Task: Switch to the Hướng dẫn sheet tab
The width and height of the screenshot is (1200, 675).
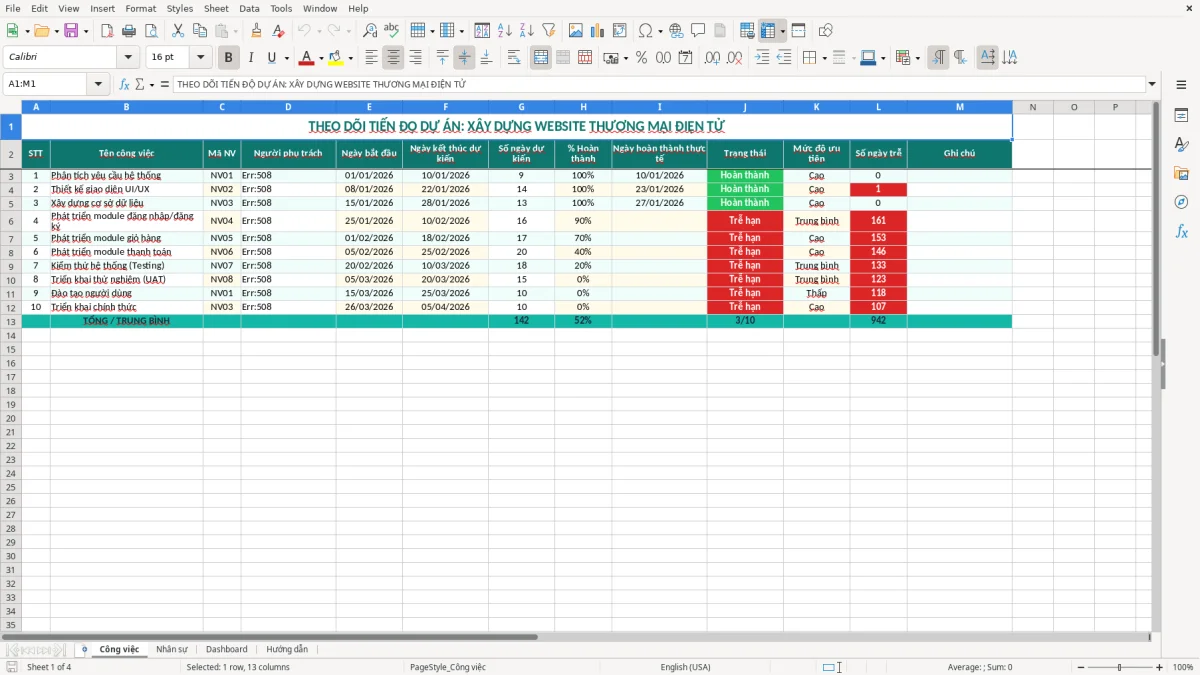Action: pos(287,649)
